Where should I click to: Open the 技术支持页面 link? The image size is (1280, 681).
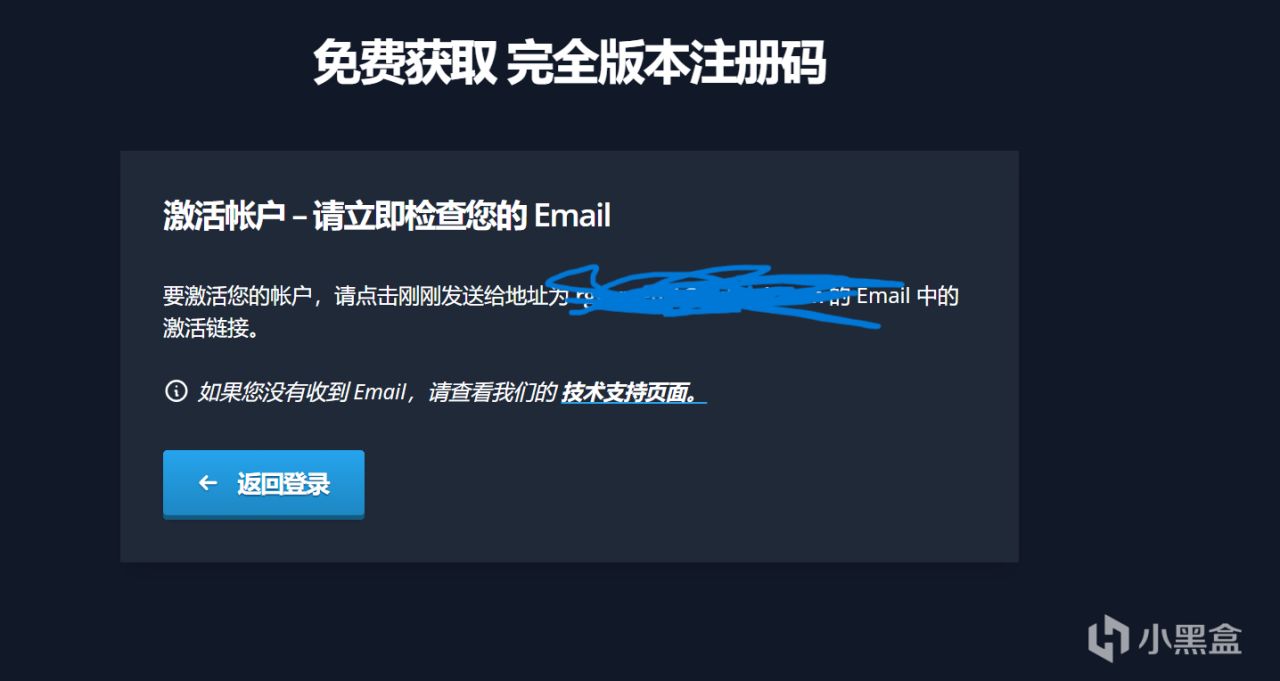point(630,392)
